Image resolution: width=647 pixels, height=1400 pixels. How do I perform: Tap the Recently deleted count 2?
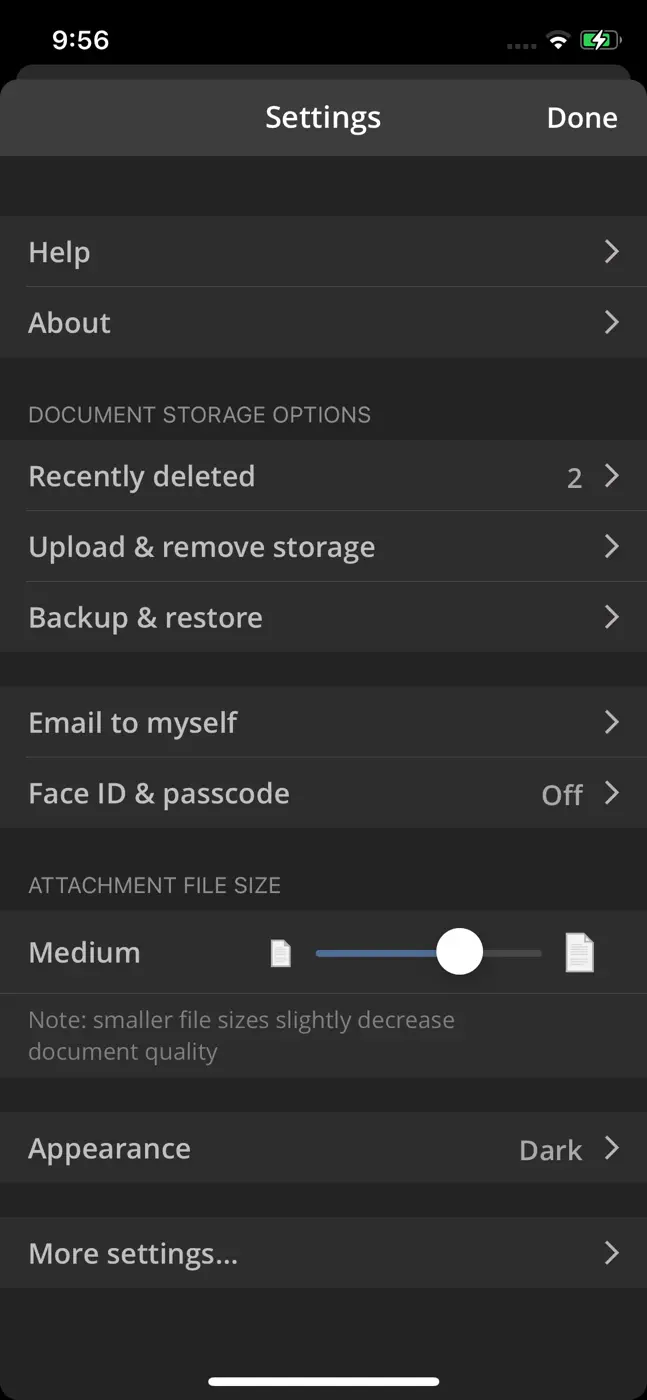574,478
